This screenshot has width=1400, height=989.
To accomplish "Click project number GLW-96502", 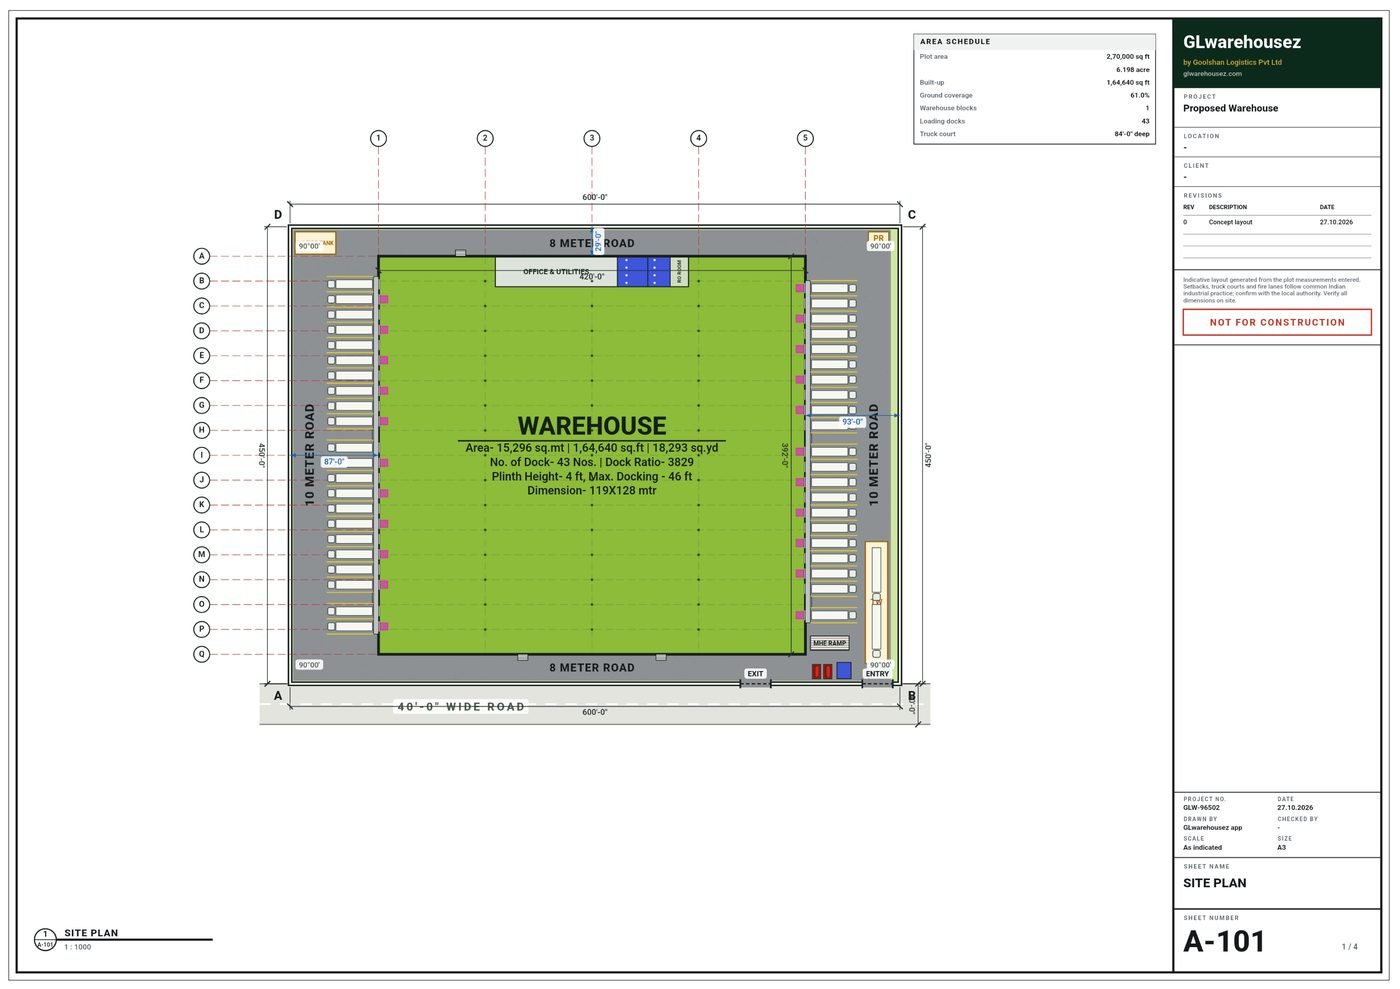I will [x=1201, y=808].
